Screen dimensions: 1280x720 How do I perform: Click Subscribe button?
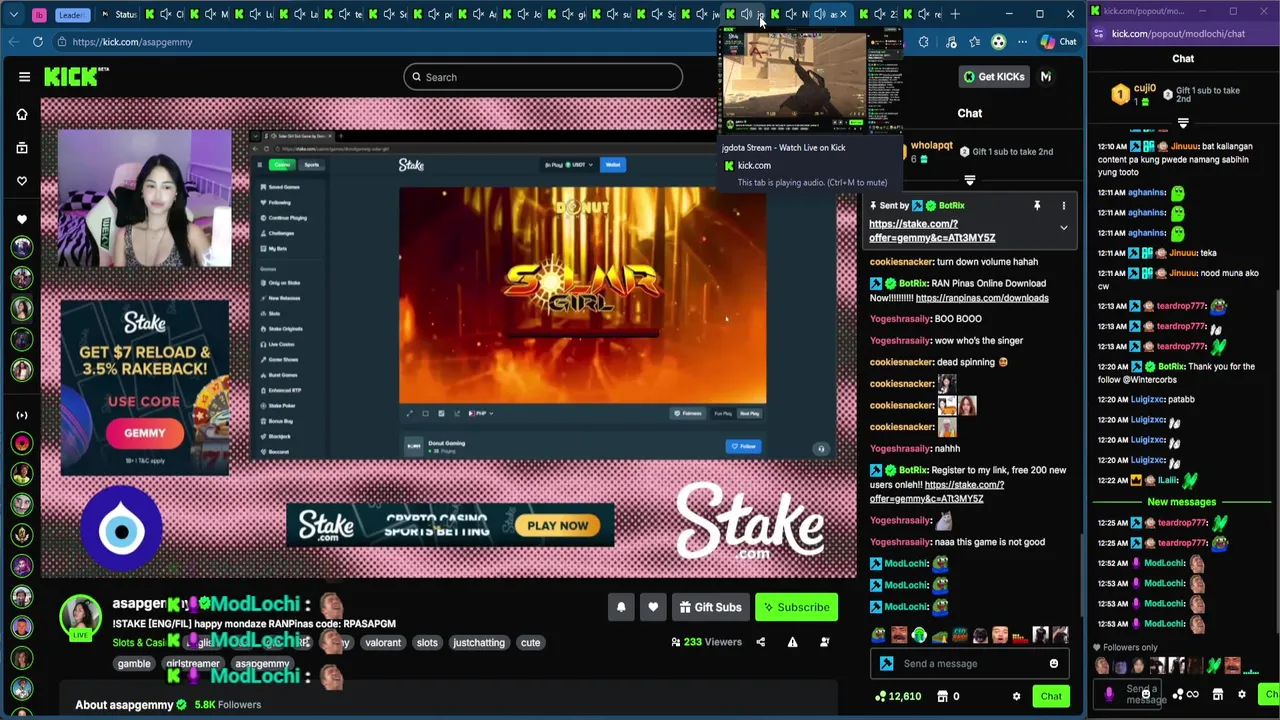(x=796, y=607)
